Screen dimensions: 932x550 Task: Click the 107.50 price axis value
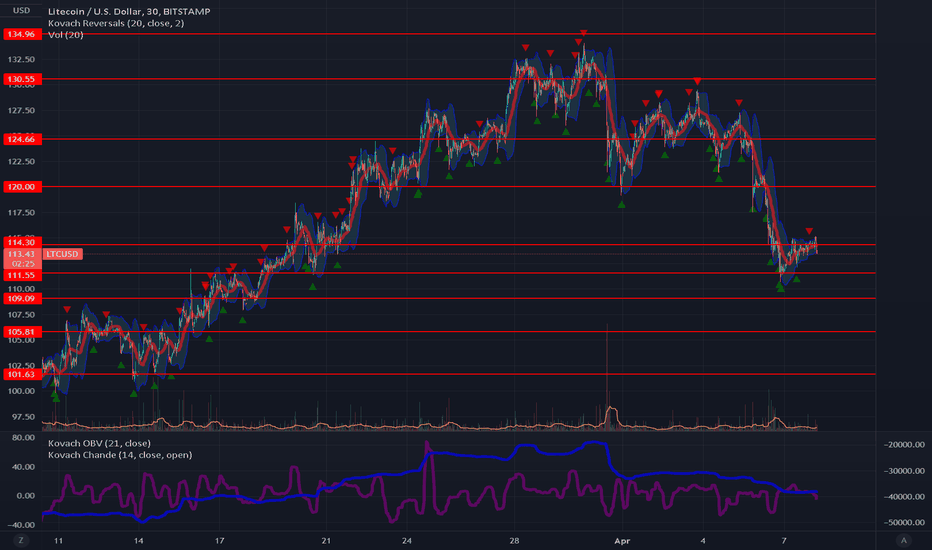[21, 315]
